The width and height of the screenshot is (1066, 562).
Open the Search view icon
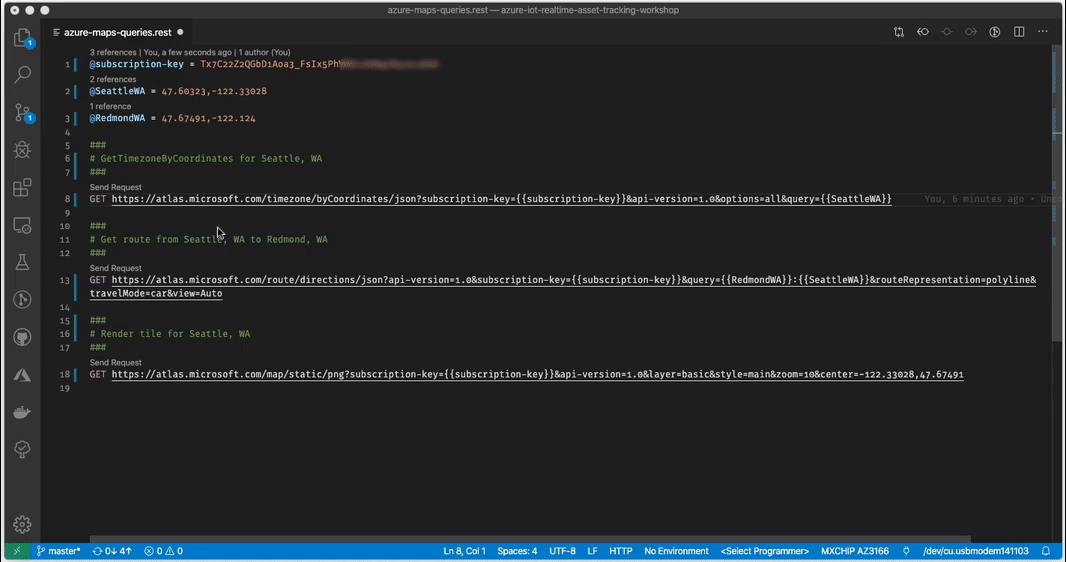tap(22, 75)
